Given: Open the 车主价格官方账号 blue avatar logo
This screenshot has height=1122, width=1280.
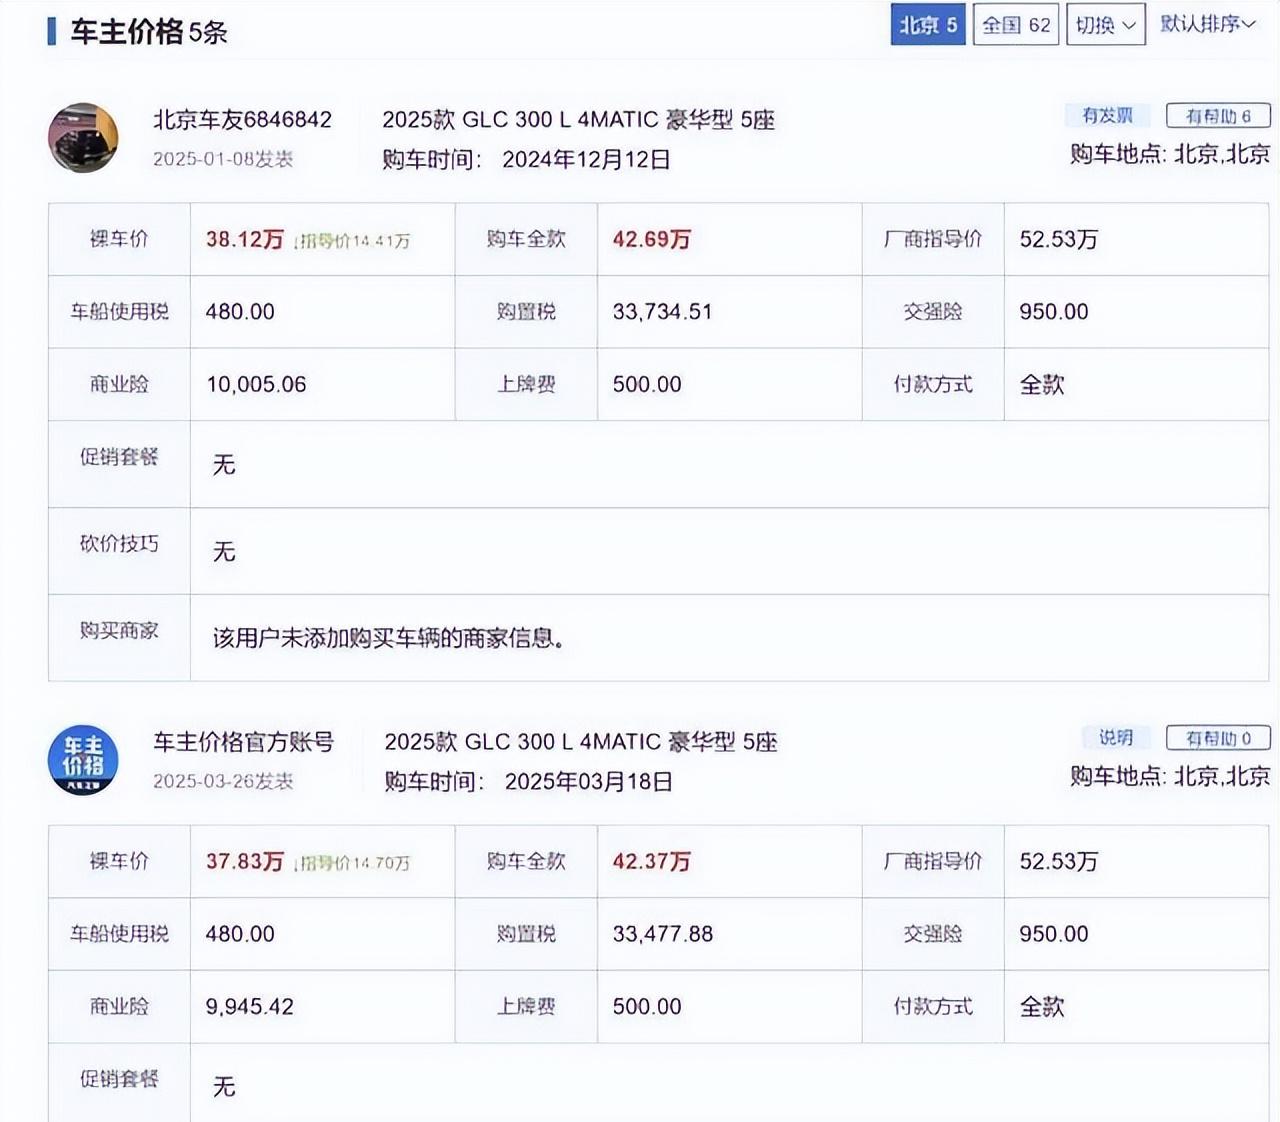Looking at the screenshot, I should click(83, 760).
